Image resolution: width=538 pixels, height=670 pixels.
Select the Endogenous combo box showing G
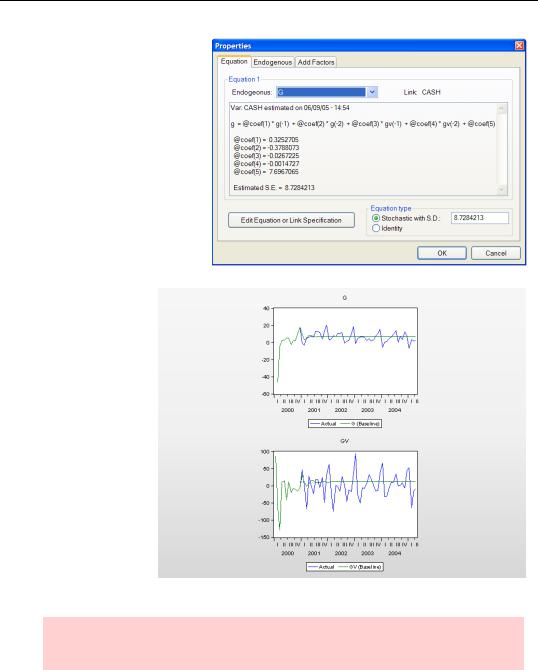point(326,92)
